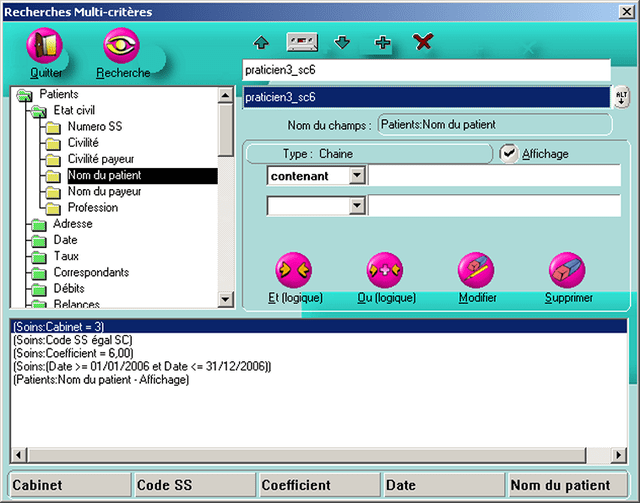
Task: Click the cassette save icon
Action: (x=302, y=43)
